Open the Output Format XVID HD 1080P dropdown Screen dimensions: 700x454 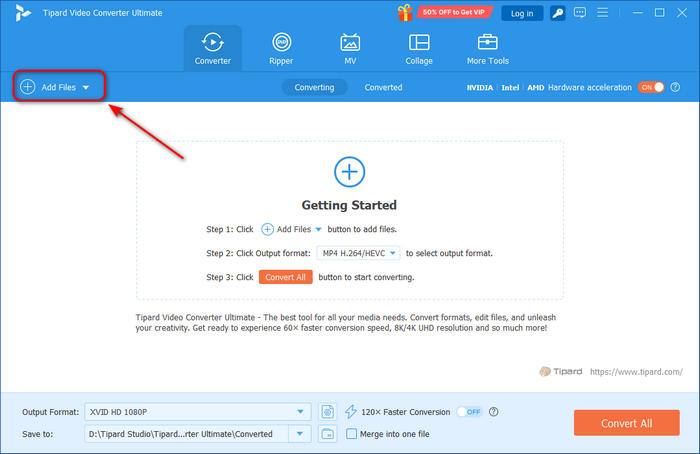pos(198,412)
